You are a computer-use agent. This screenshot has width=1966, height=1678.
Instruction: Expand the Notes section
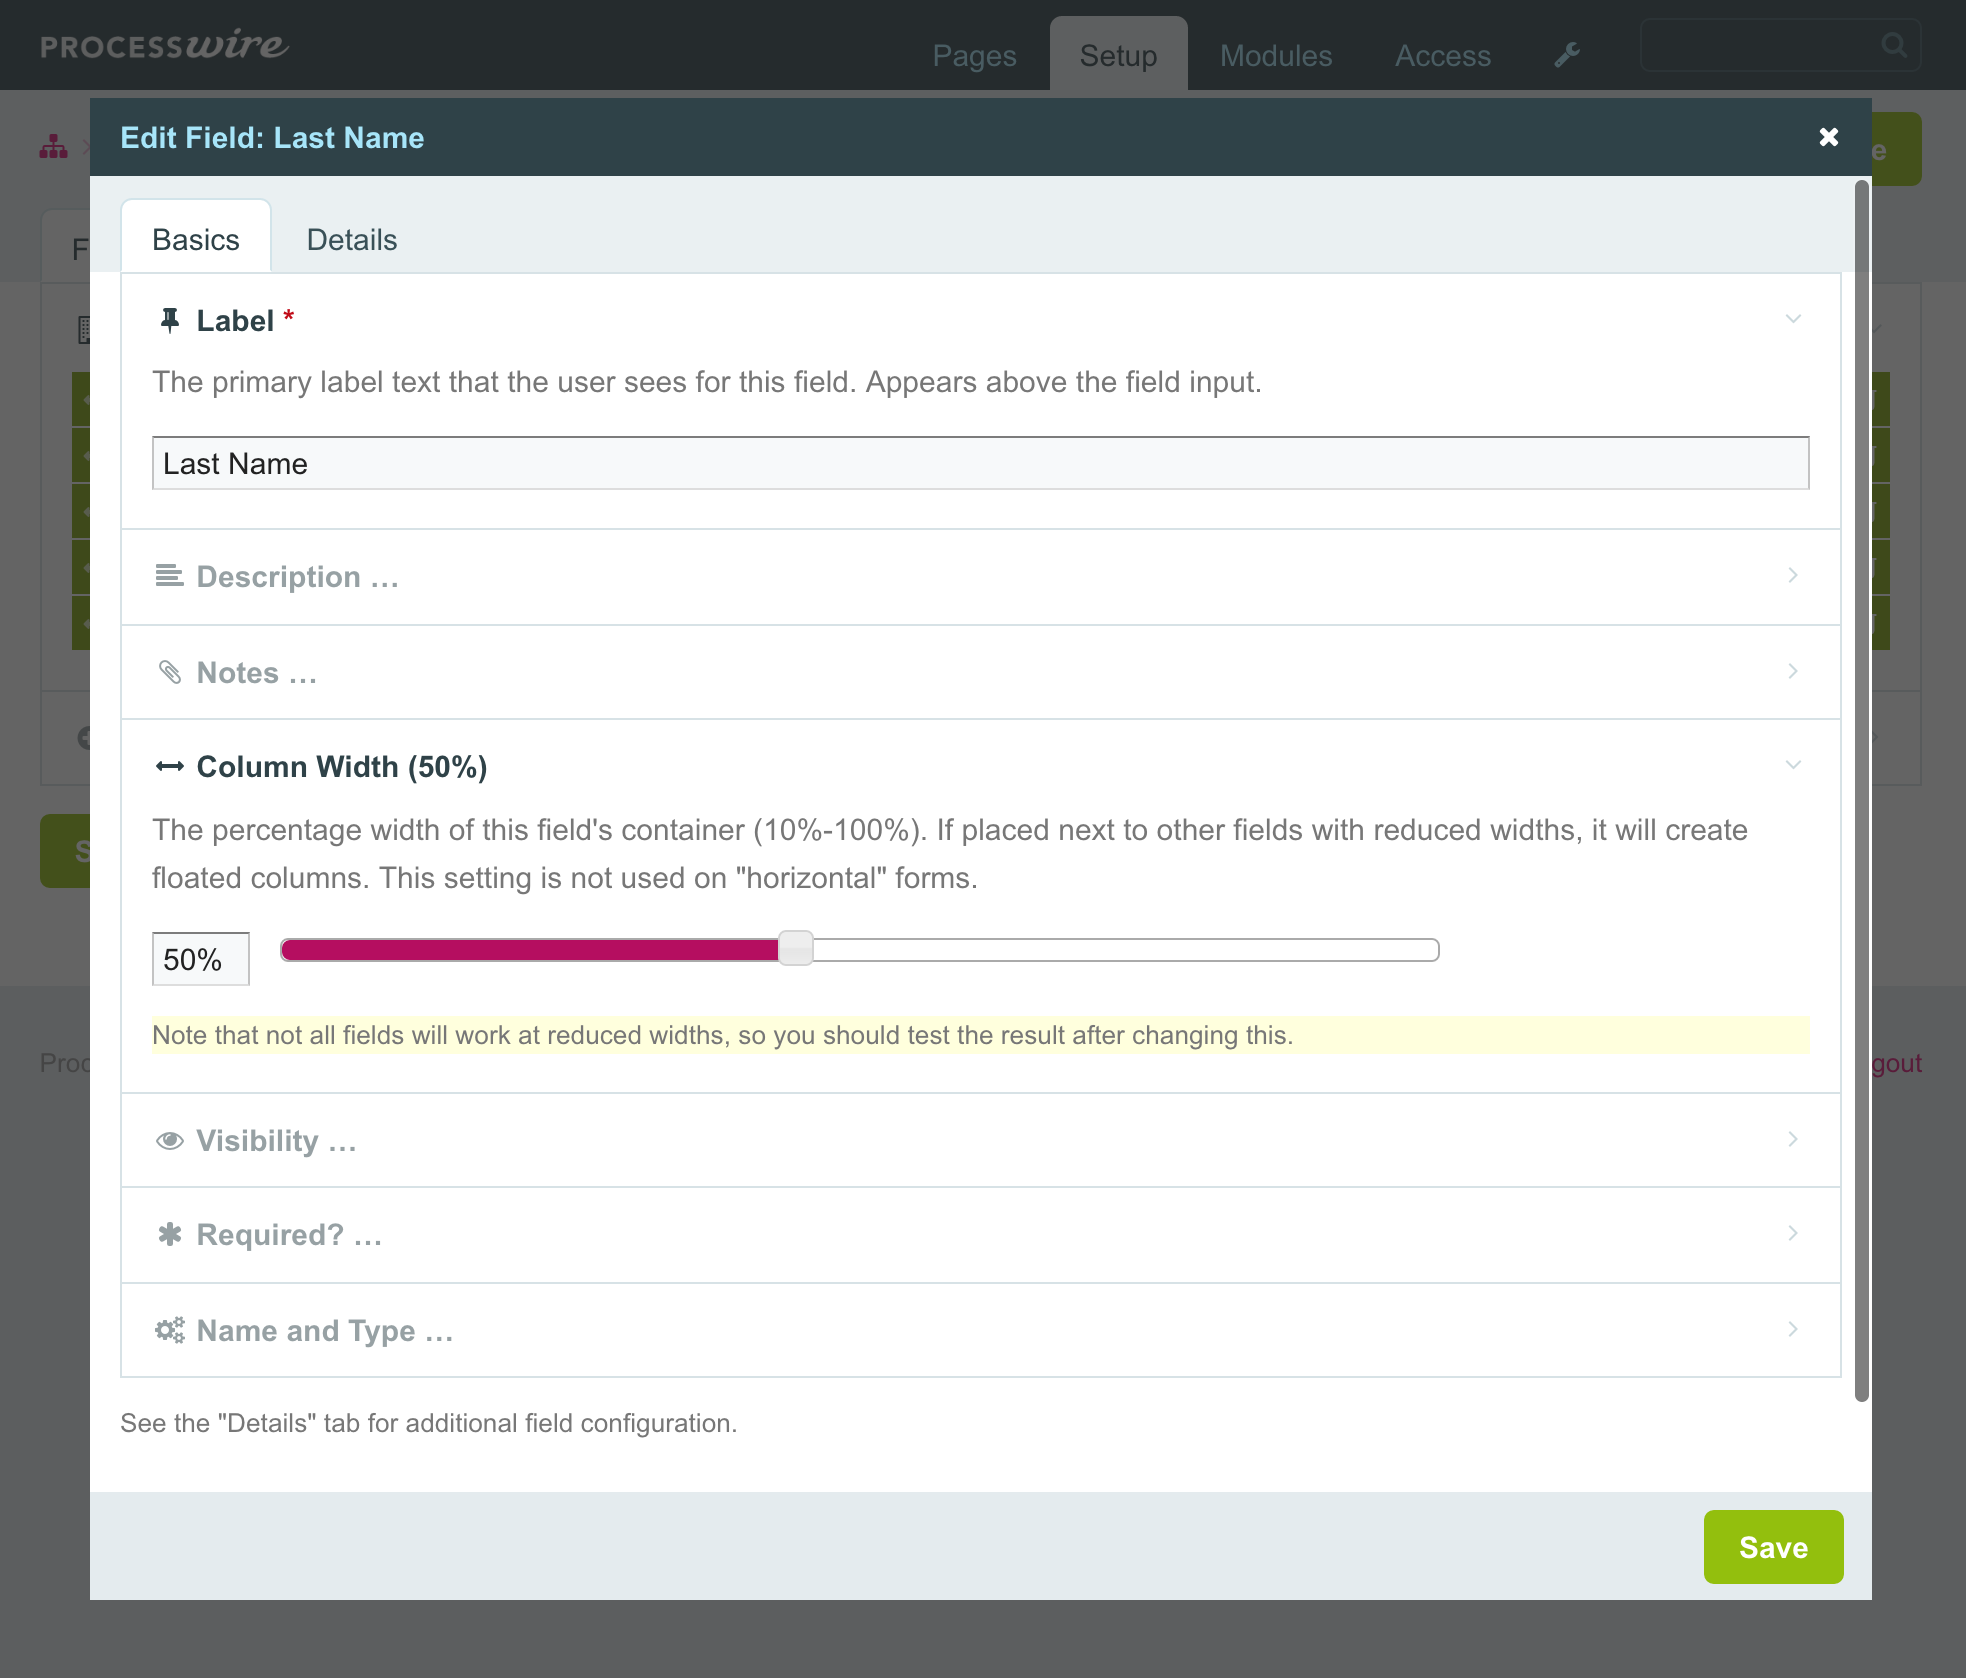[981, 672]
